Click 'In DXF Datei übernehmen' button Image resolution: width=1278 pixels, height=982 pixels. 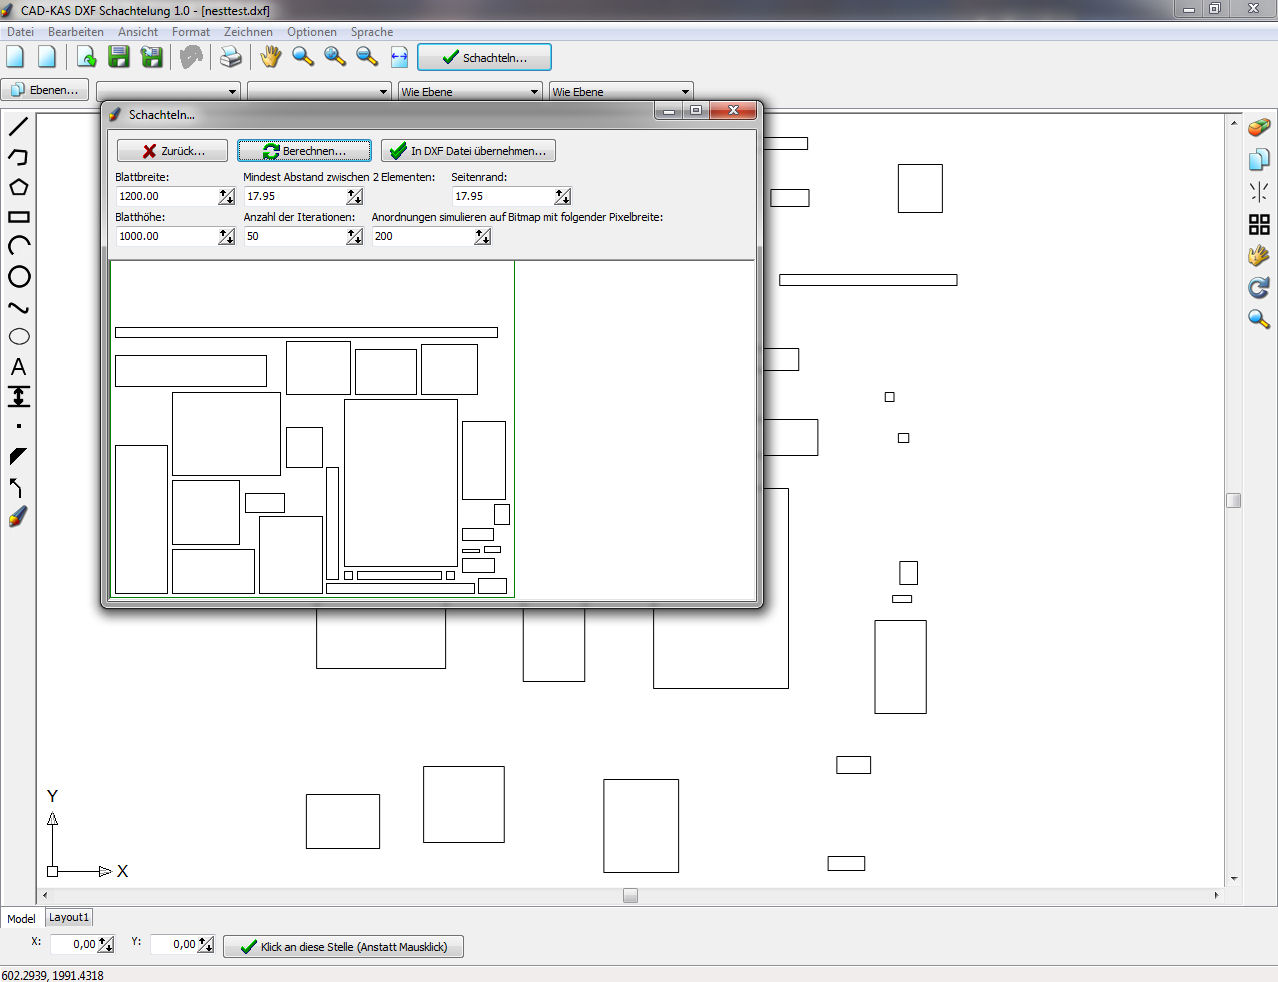(x=468, y=151)
